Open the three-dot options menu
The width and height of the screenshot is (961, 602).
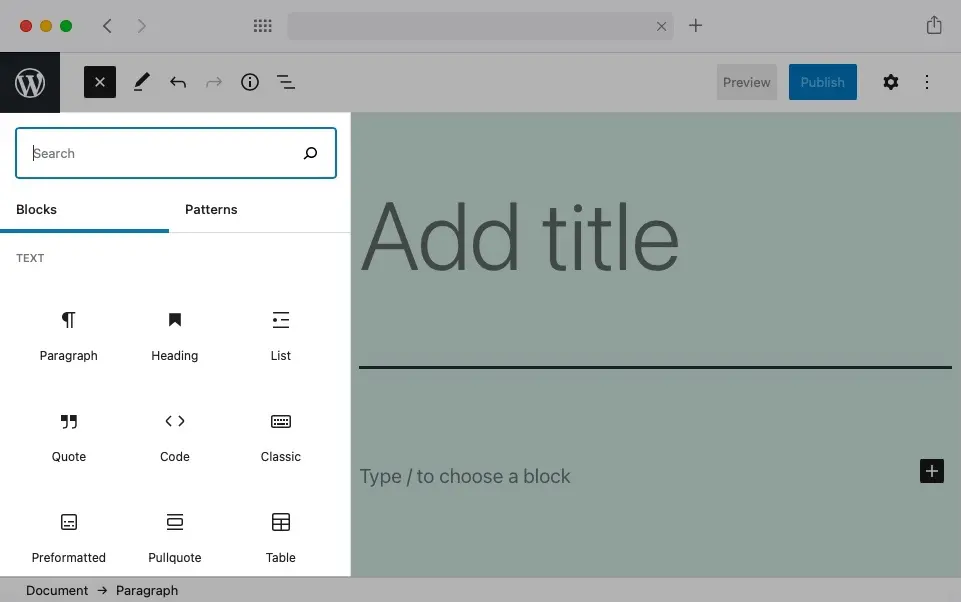[926, 82]
